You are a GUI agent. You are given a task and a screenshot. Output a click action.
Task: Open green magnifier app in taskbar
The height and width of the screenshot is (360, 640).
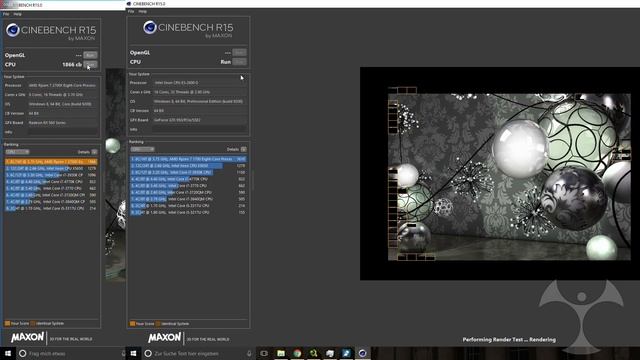(x=313, y=353)
